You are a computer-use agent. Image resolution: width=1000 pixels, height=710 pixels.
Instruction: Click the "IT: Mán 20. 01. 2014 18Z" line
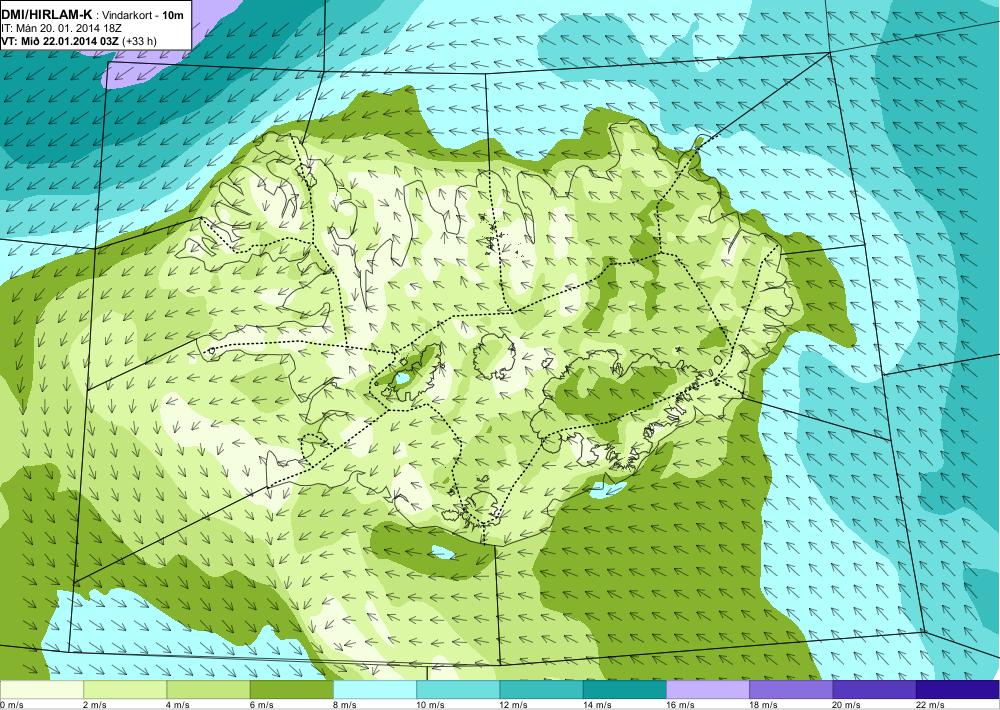point(62,28)
